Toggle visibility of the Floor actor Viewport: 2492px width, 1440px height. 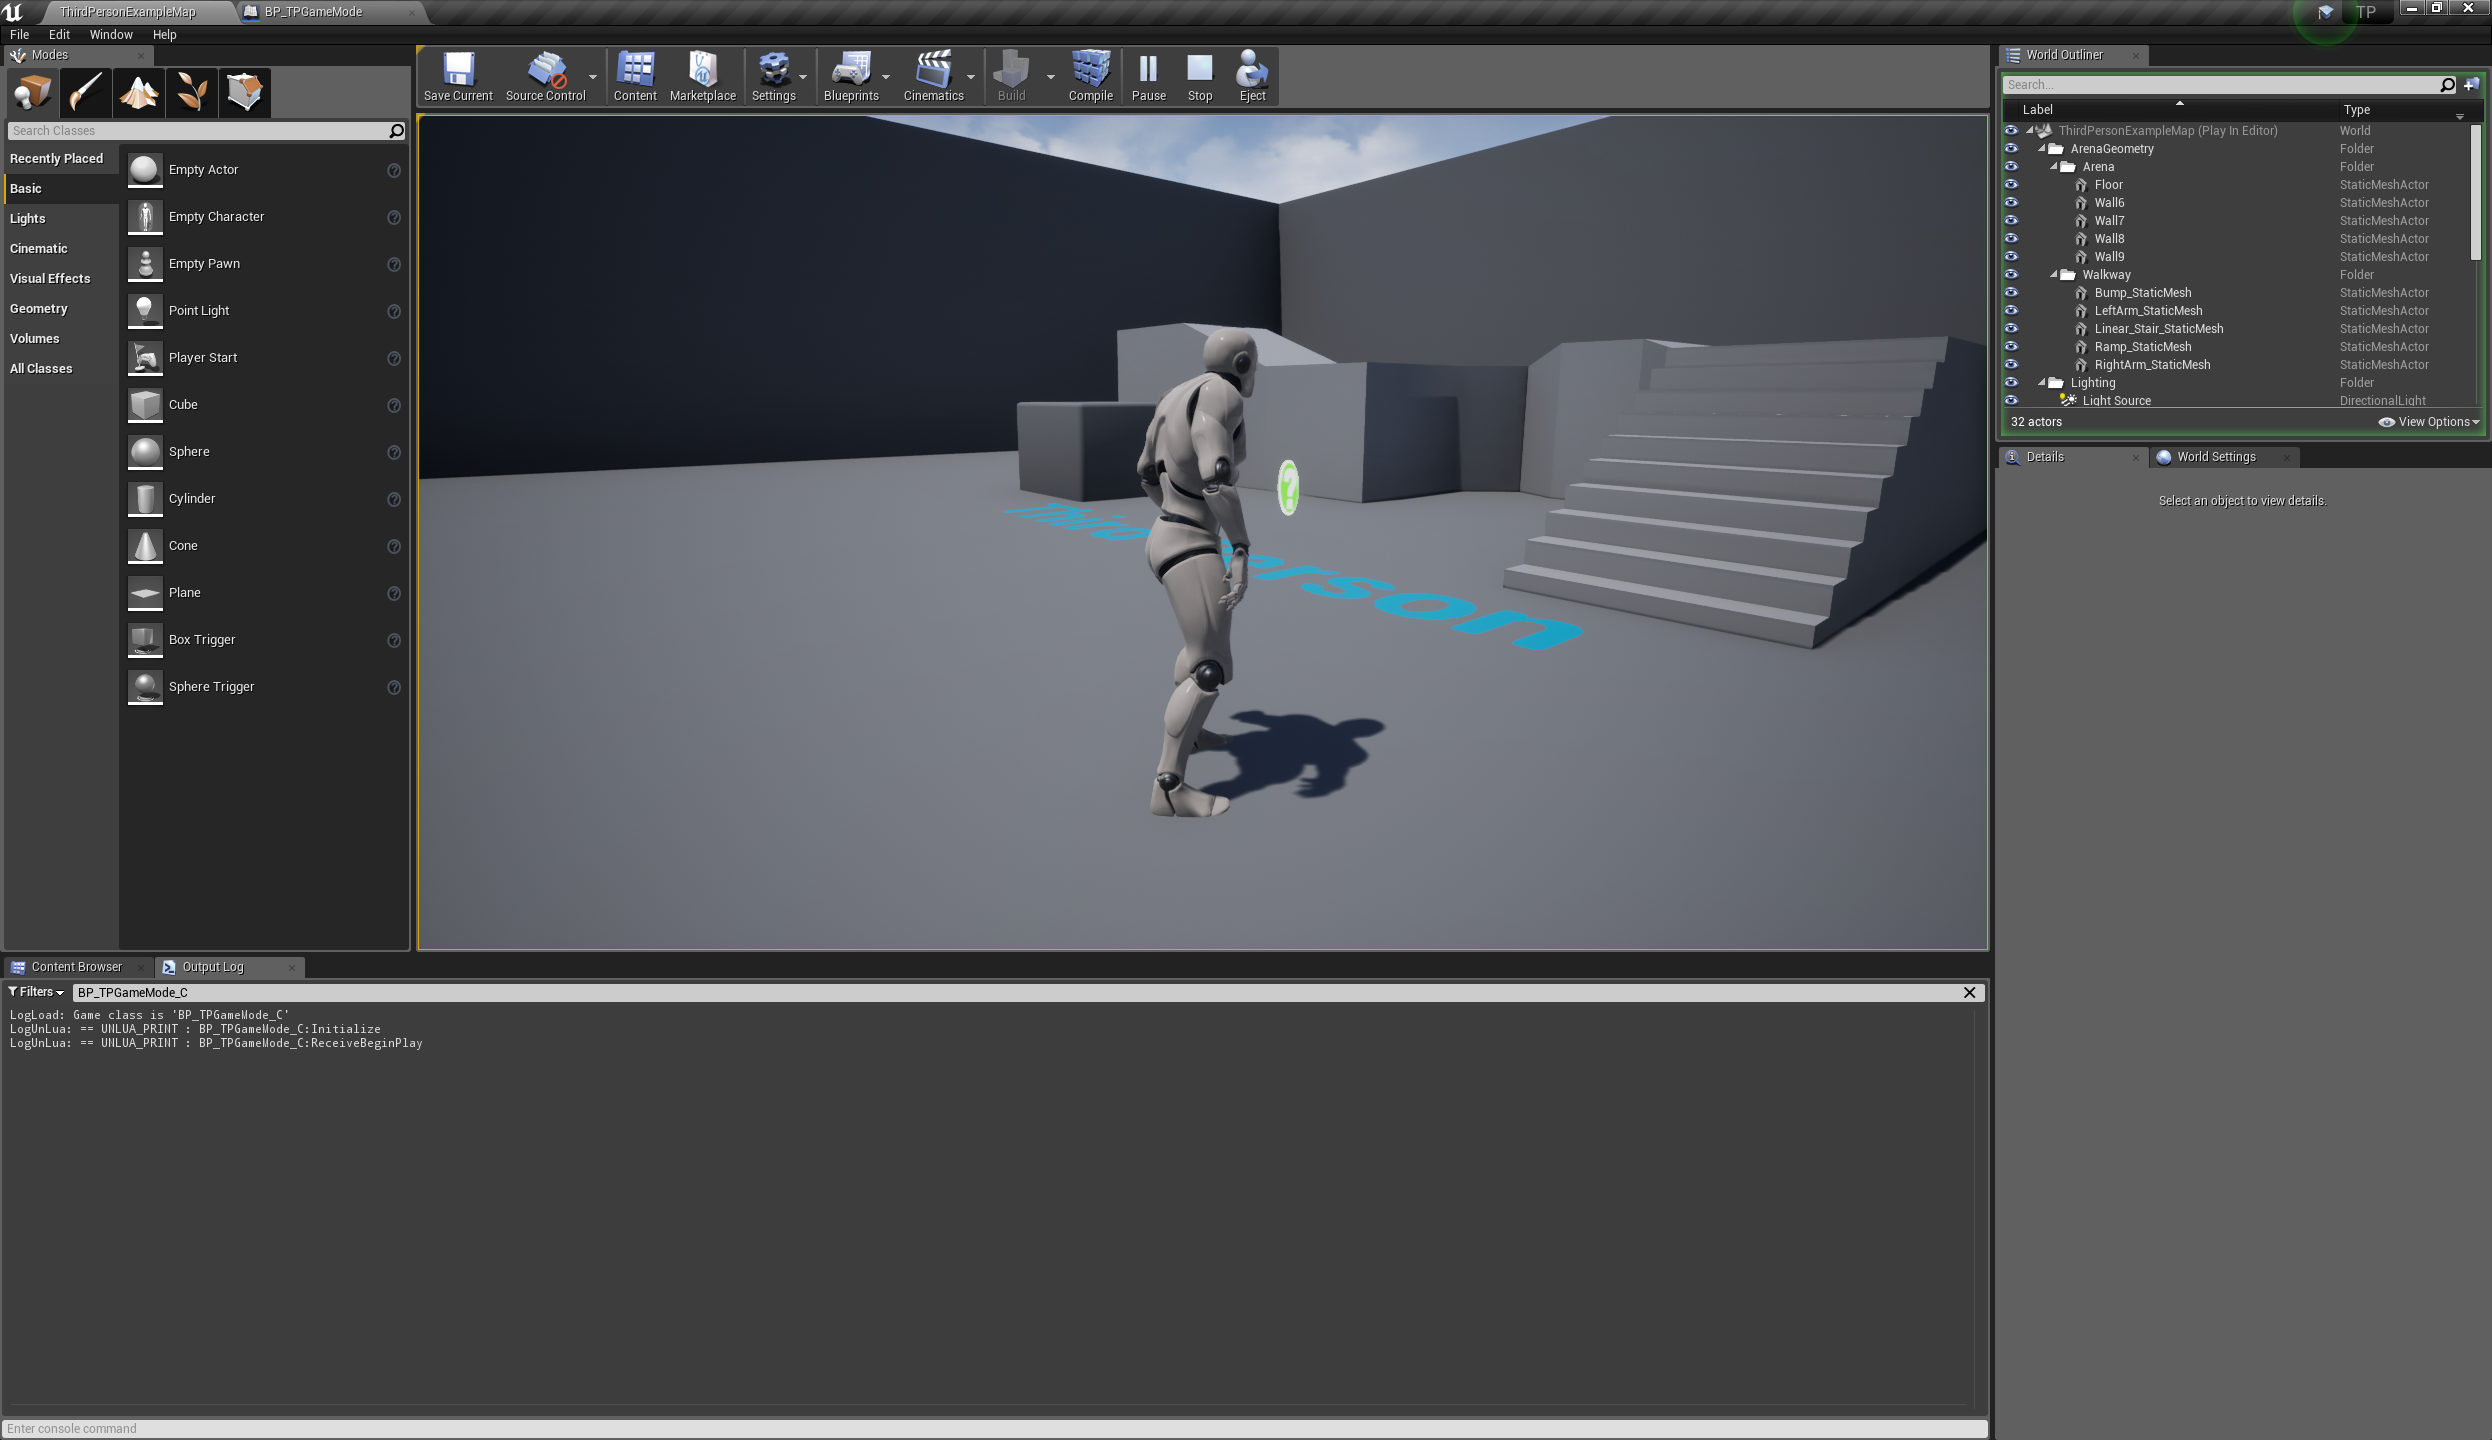[2011, 184]
